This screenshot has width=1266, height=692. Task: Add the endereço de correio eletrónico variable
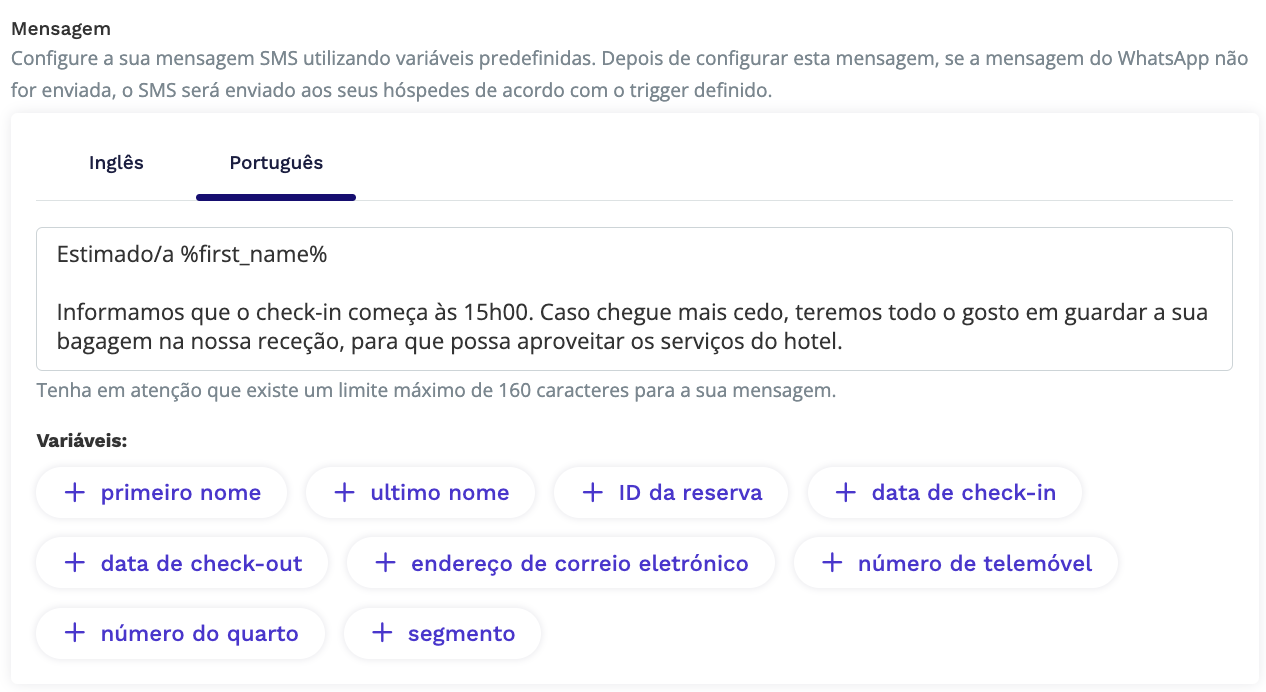561,563
